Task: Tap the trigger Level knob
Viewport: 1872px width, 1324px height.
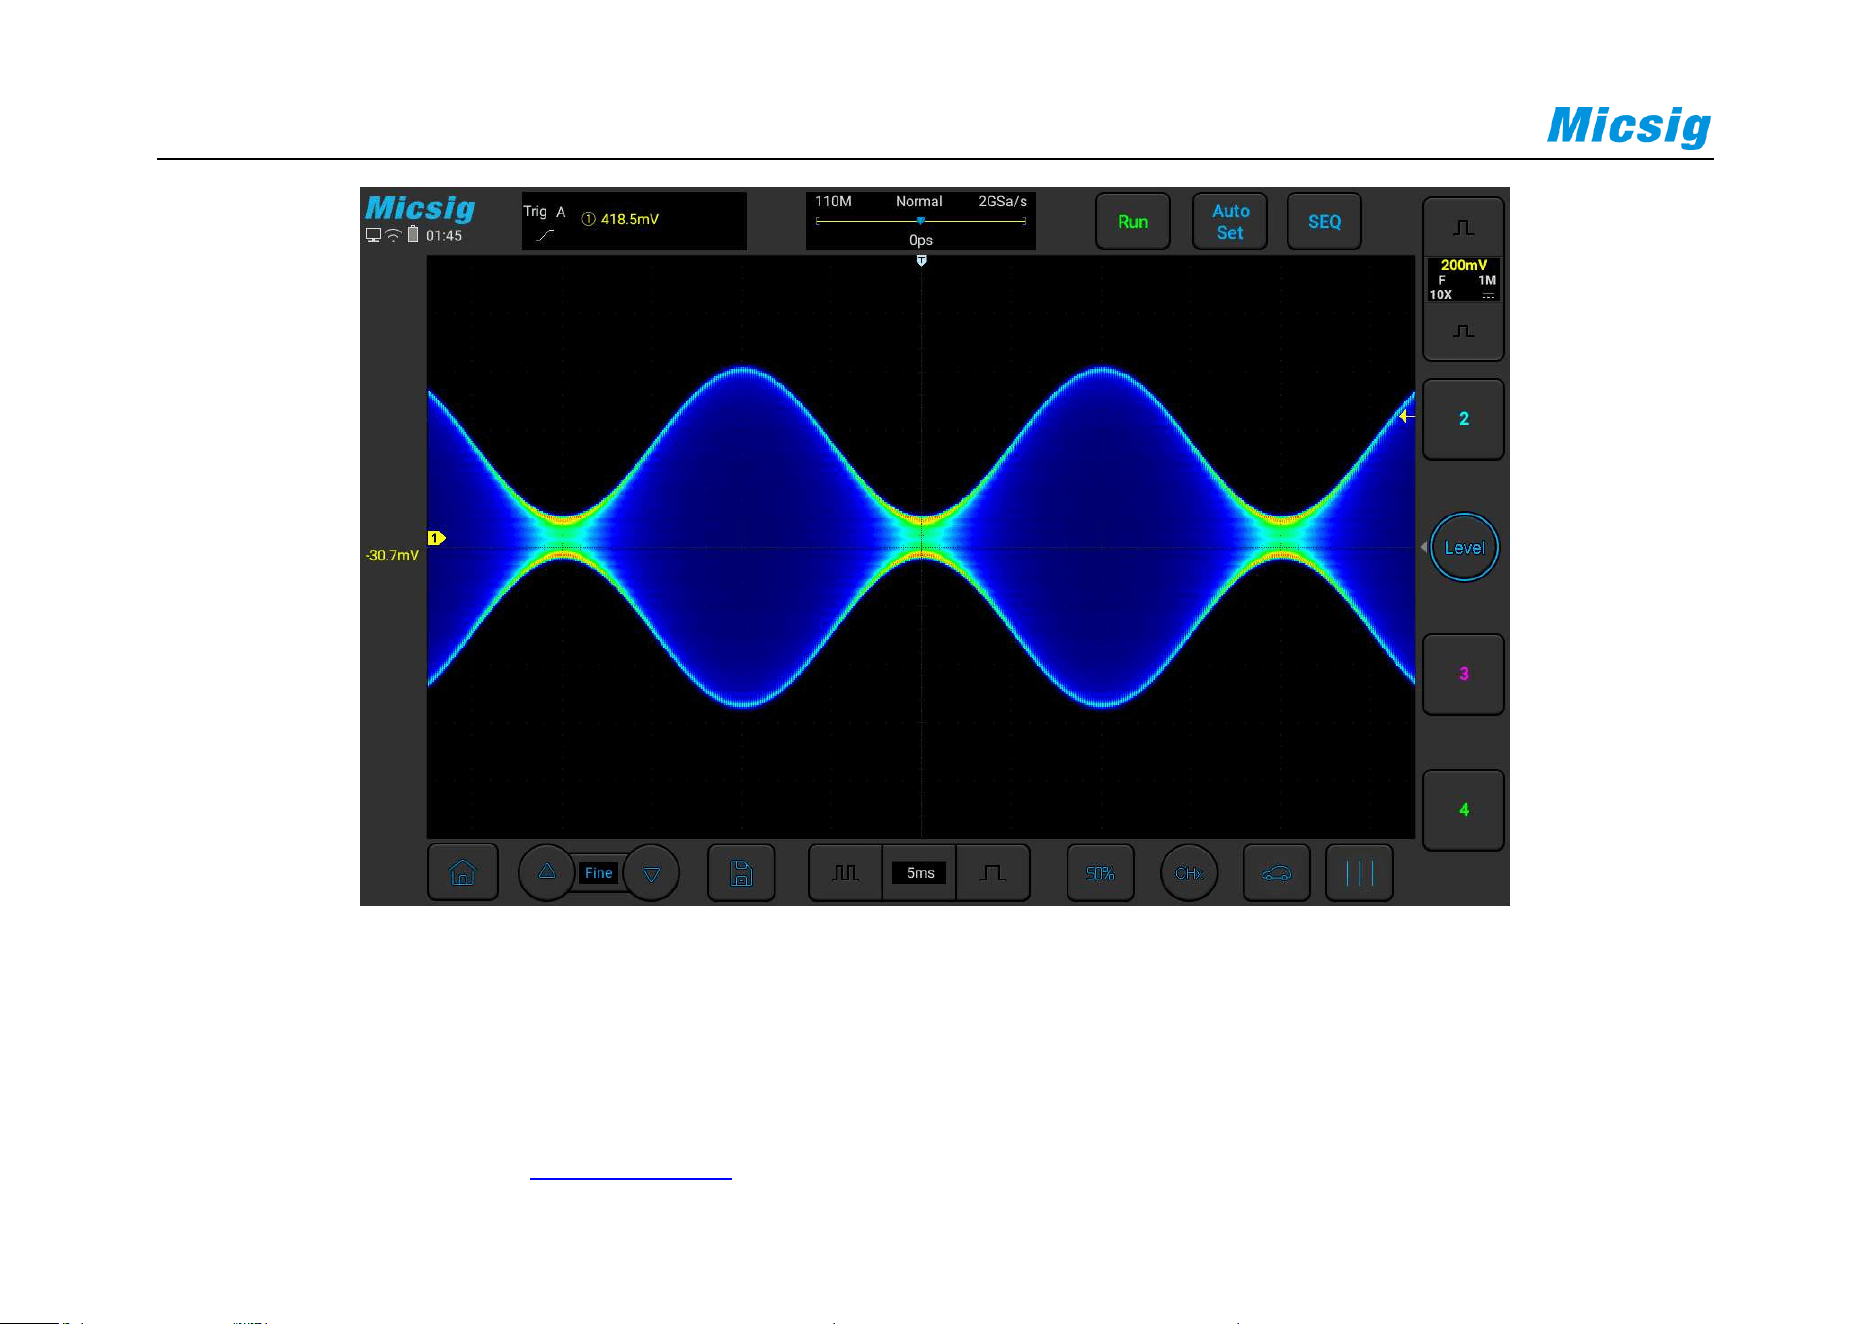Action: [x=1464, y=547]
